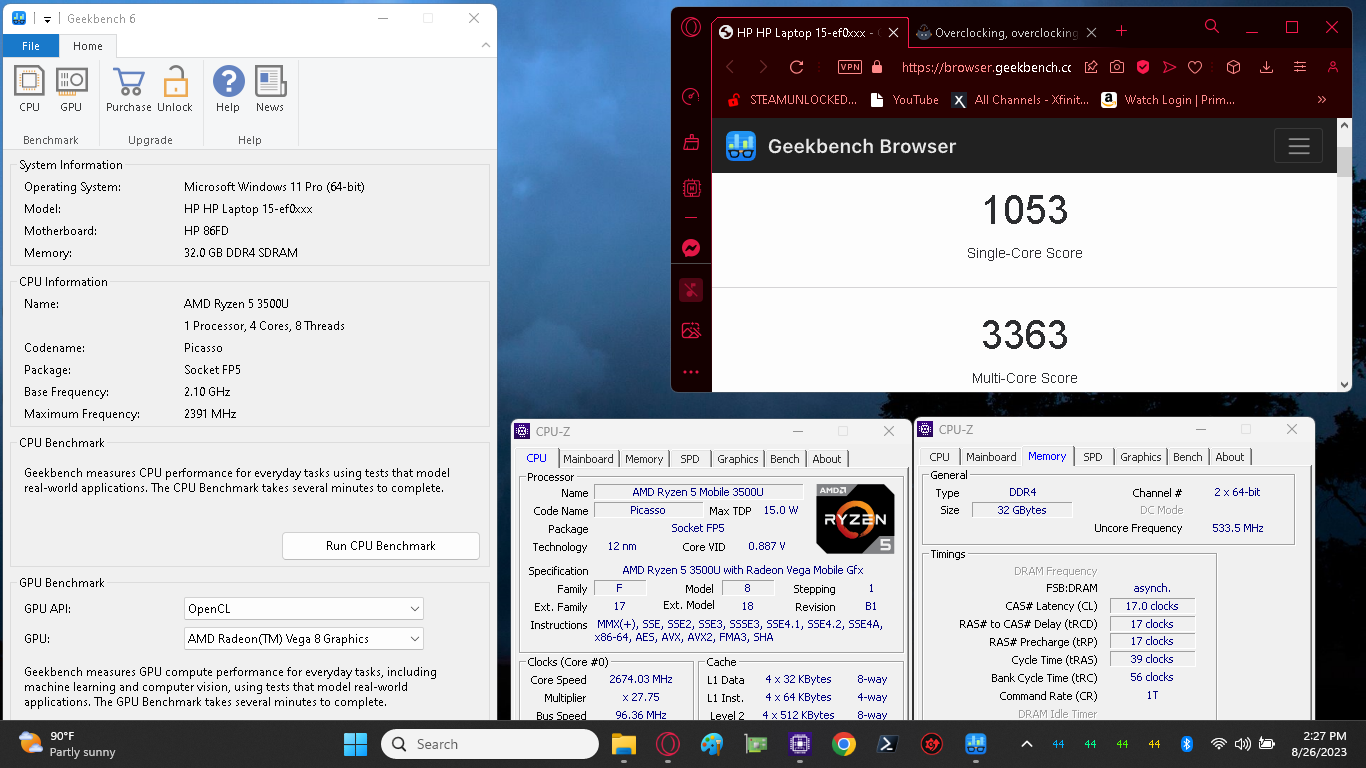Switch to the Overclocking browser tab

[x=1005, y=32]
